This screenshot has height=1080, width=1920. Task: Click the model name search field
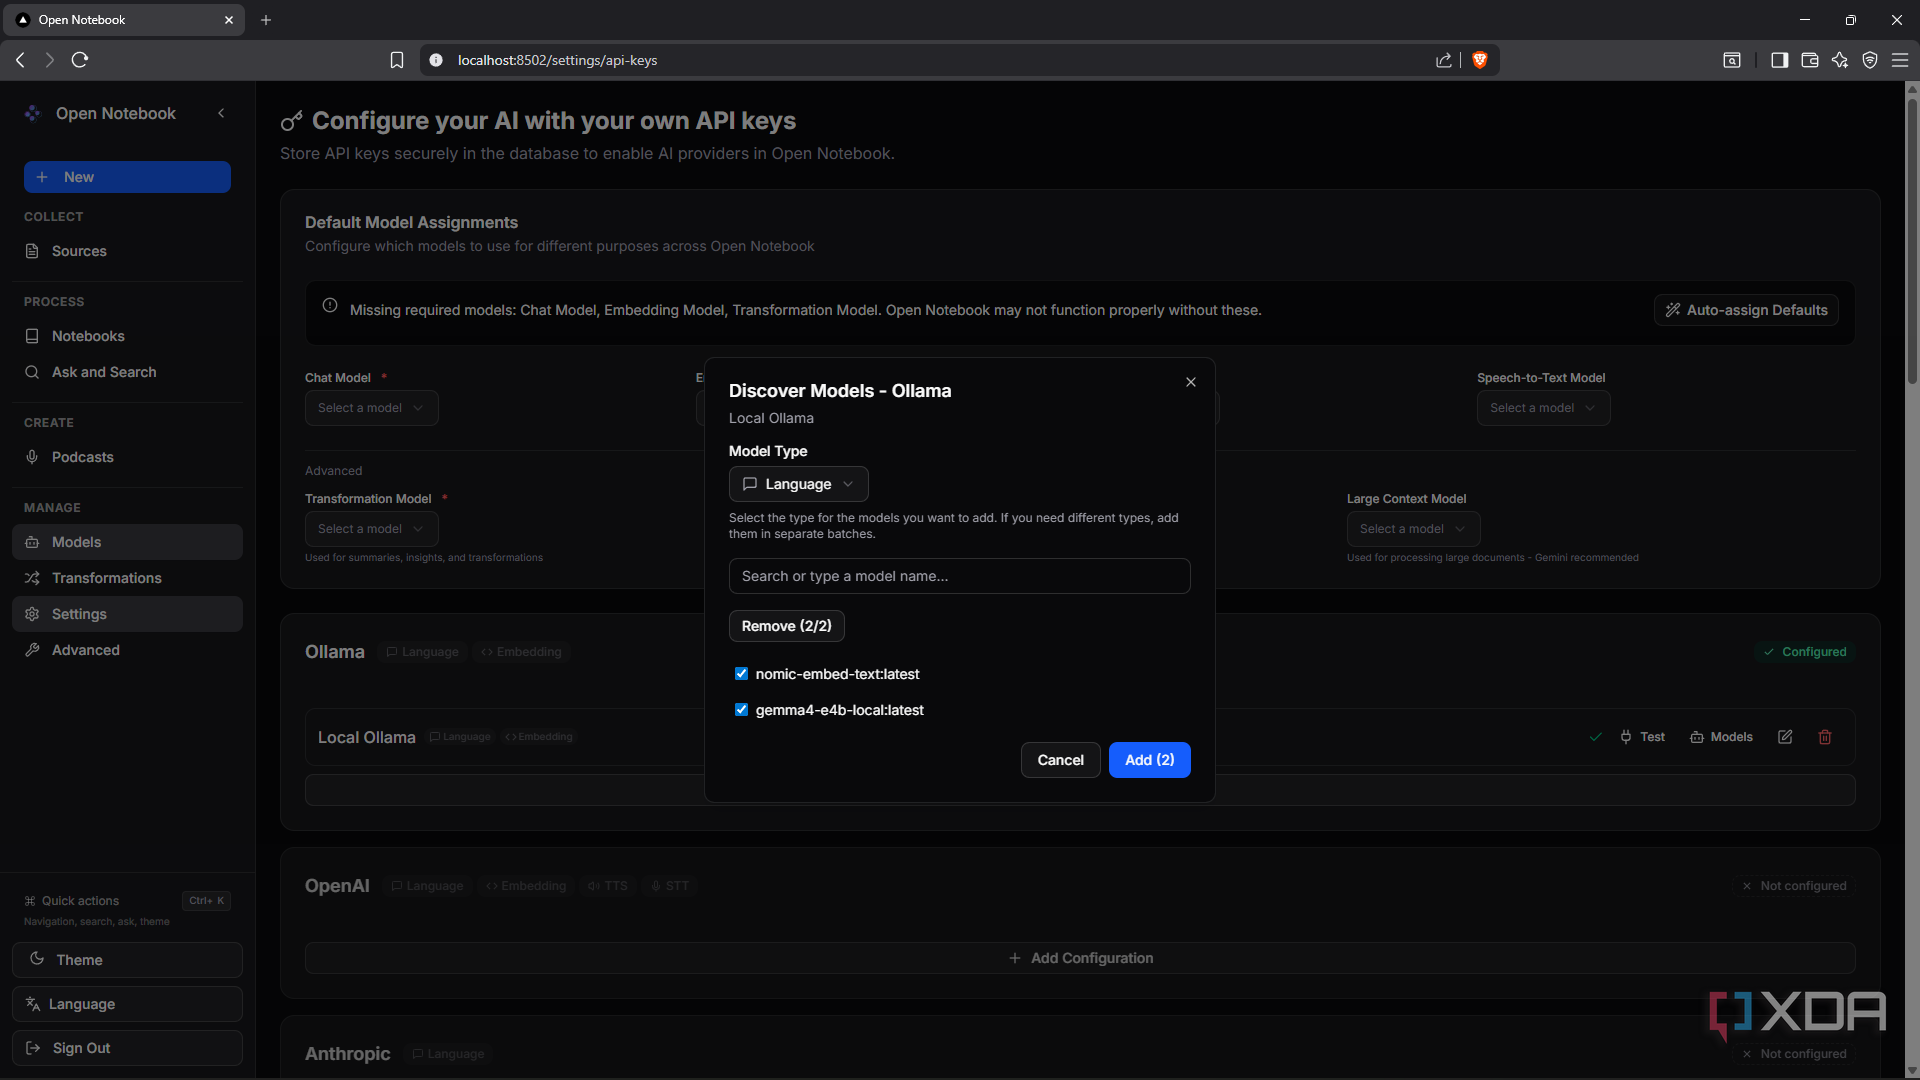959,576
